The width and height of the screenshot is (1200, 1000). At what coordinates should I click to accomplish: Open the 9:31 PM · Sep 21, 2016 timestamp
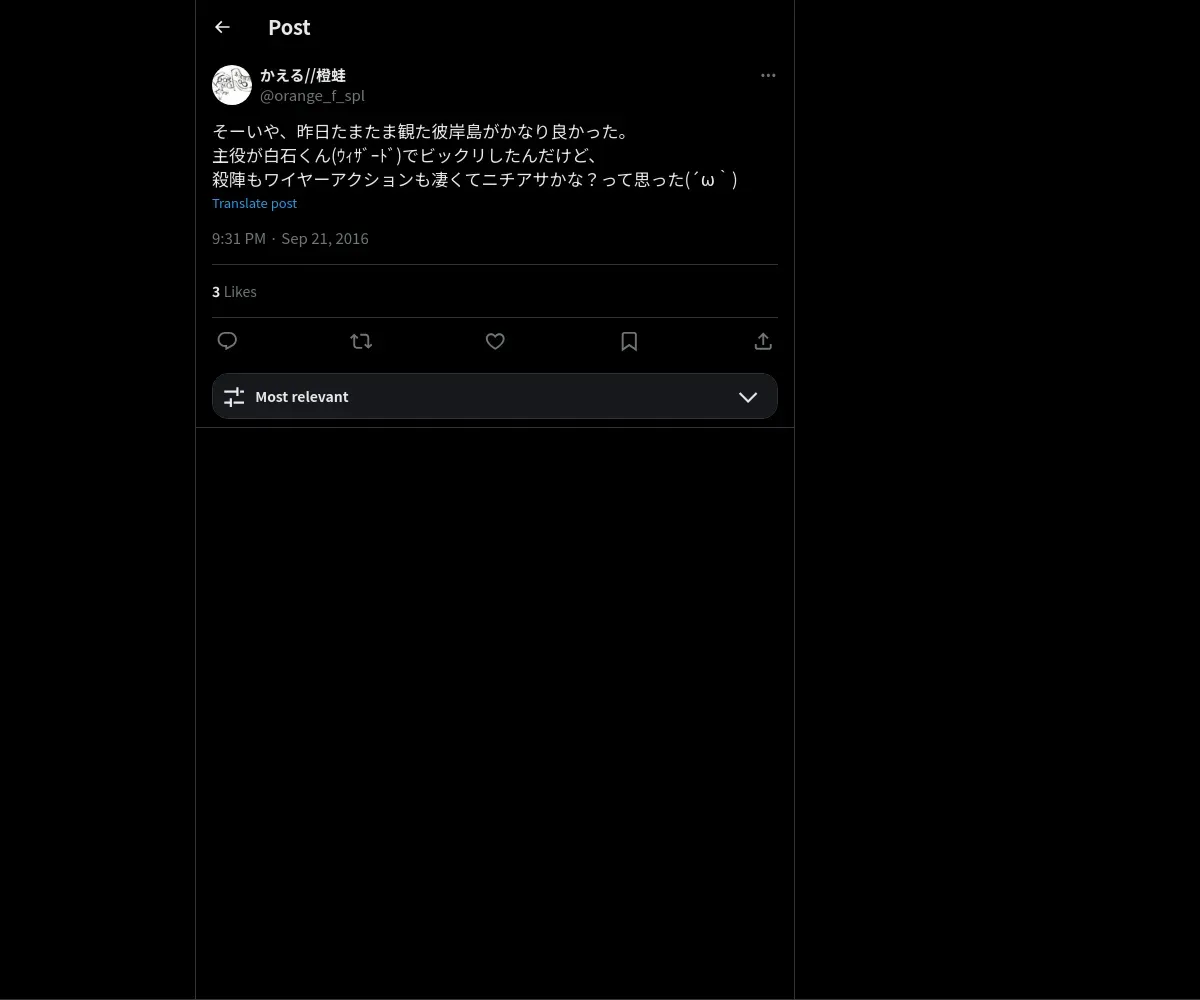(290, 238)
